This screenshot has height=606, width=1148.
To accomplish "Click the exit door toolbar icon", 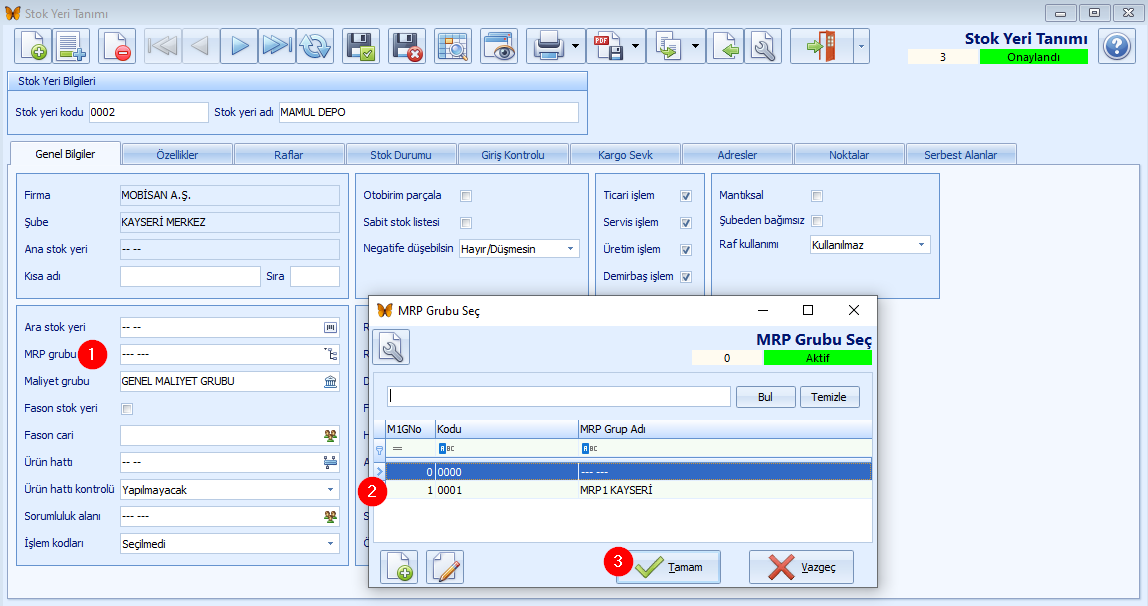I will 821,46.
